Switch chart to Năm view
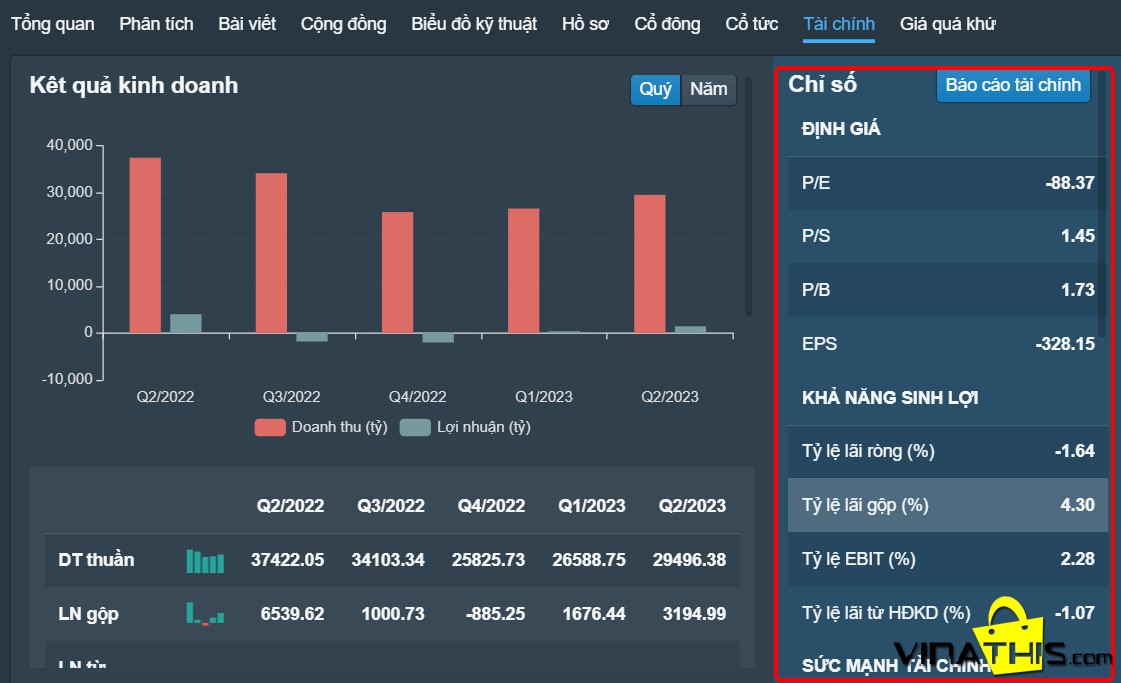This screenshot has width=1121, height=683. pos(708,89)
